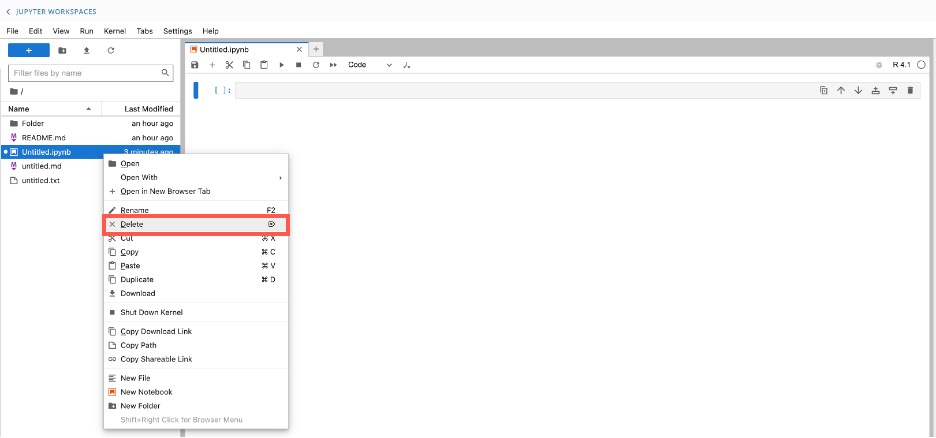This screenshot has height=438, width=936.
Task: Choose Rename in the context menu
Action: click(196, 210)
